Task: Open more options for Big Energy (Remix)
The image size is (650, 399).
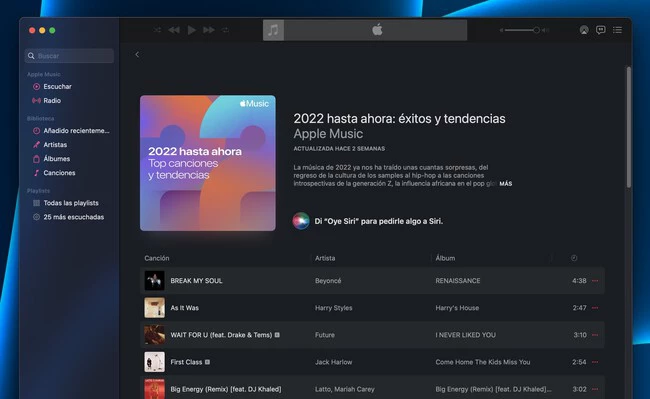Action: [x=595, y=389]
